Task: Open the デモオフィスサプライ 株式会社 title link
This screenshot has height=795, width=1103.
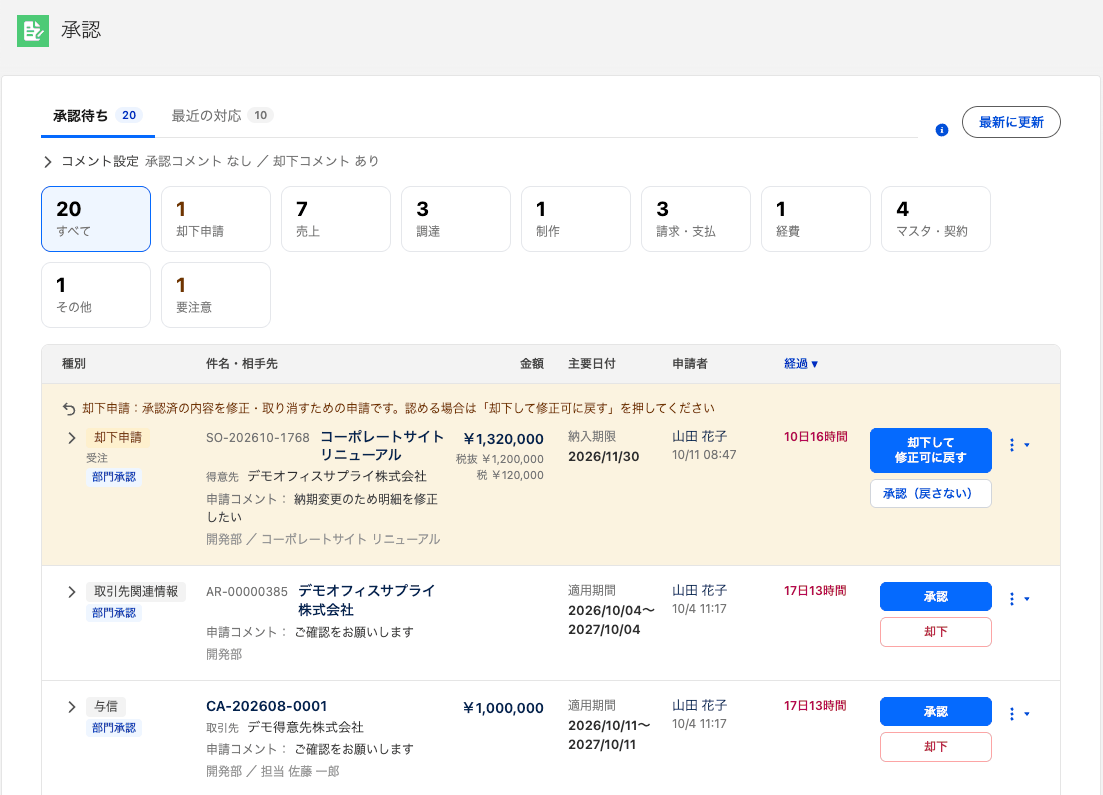Action: point(366,600)
